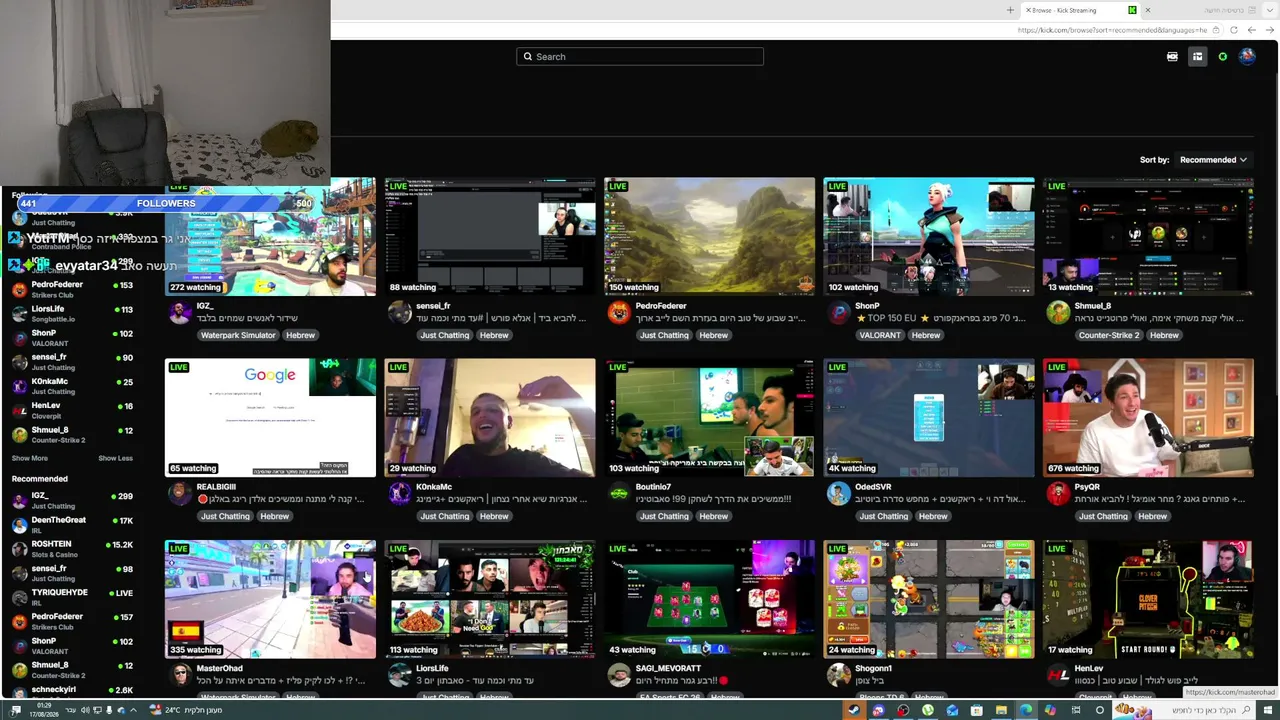The width and height of the screenshot is (1280, 720).
Task: Click the green circle icon in the header
Action: [x=1222, y=57]
